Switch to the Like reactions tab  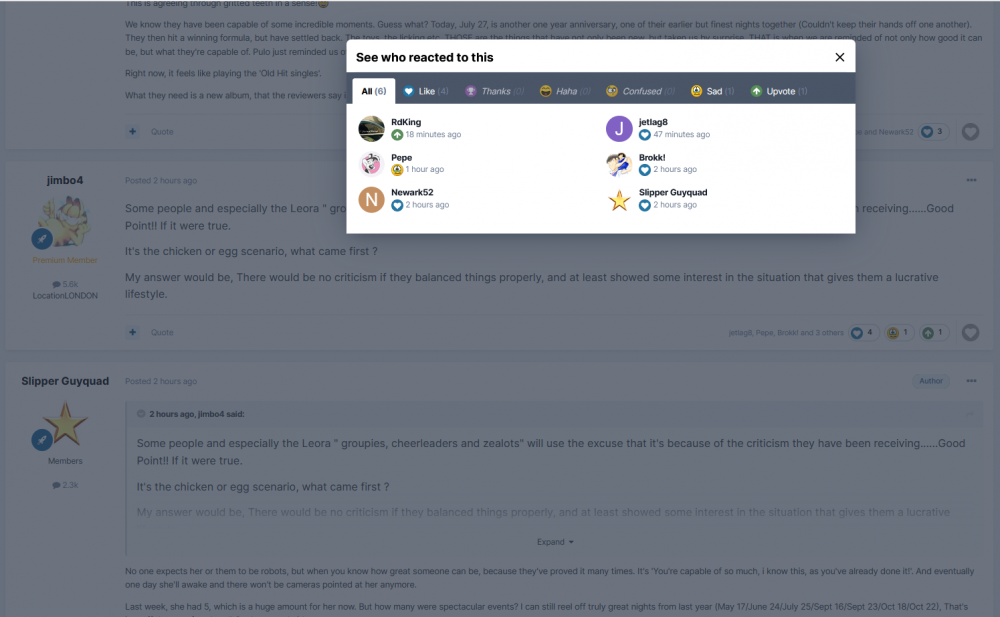[x=426, y=91]
